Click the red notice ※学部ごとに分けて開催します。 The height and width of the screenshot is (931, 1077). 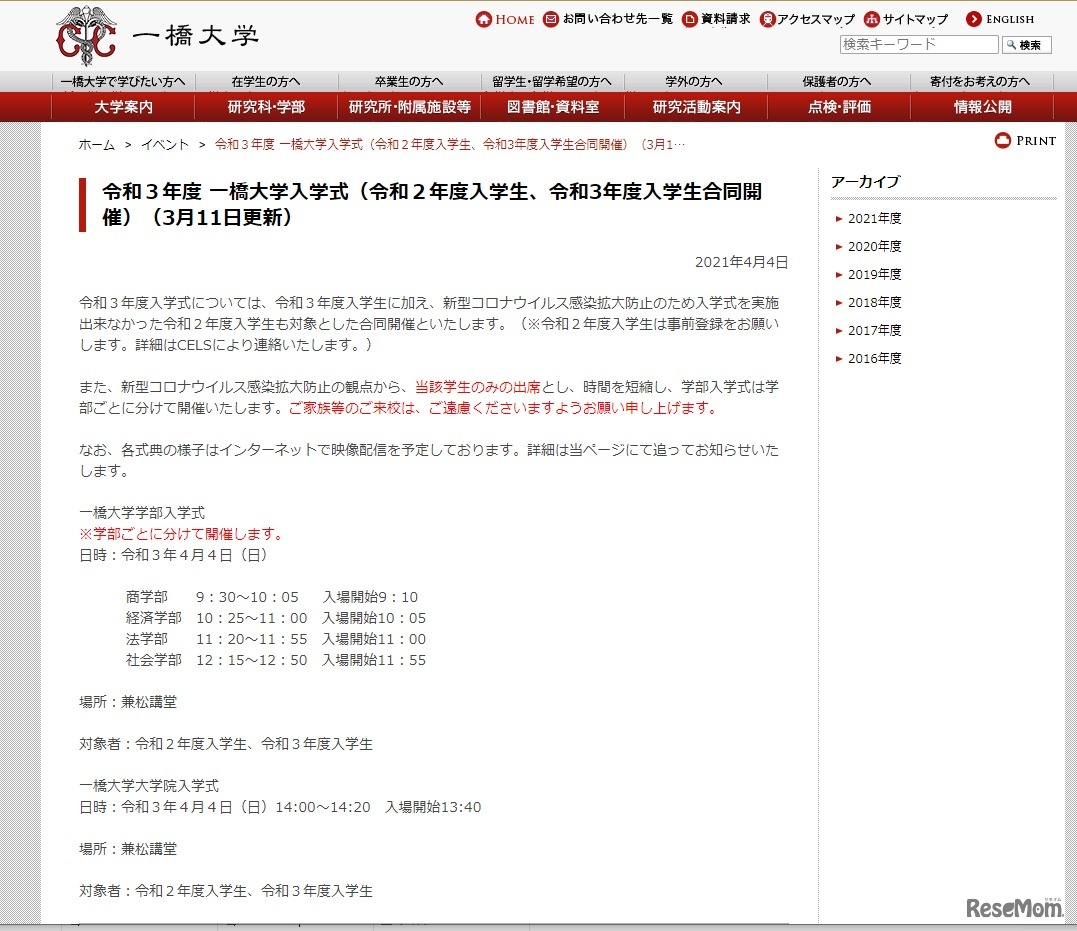(183, 534)
